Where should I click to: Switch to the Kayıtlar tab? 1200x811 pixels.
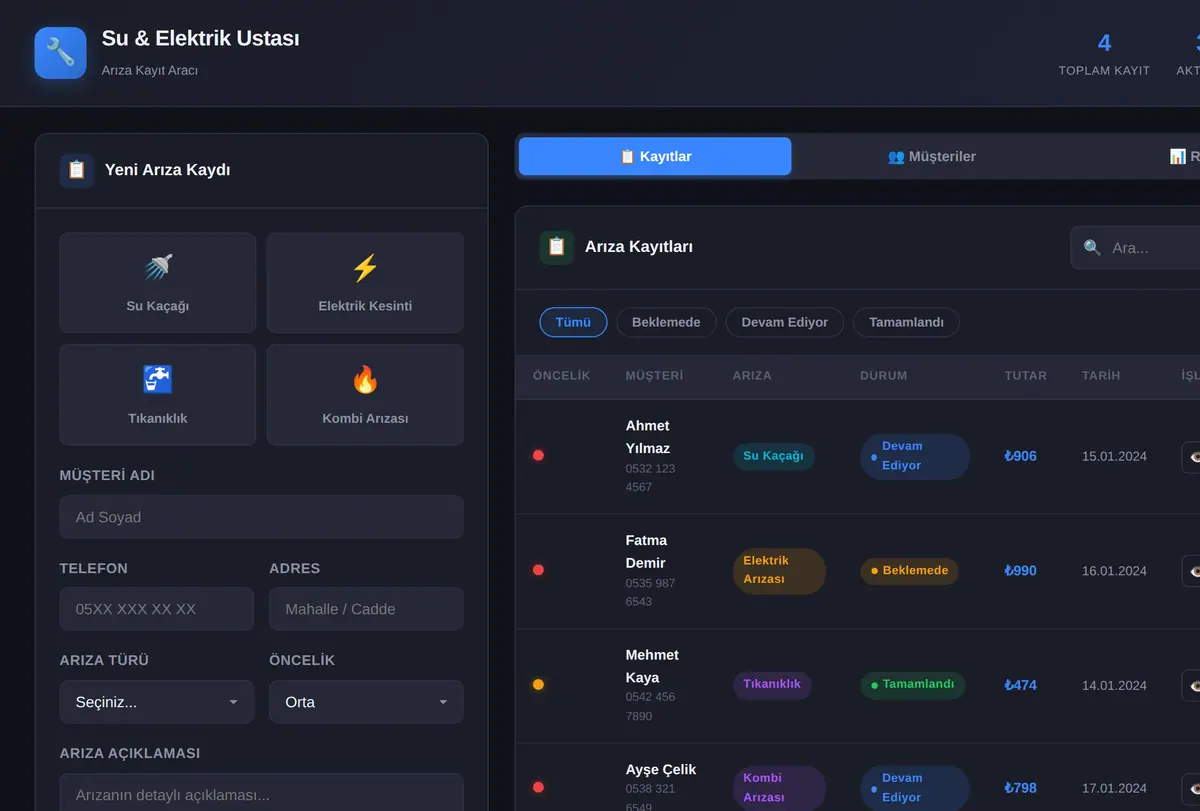[655, 156]
